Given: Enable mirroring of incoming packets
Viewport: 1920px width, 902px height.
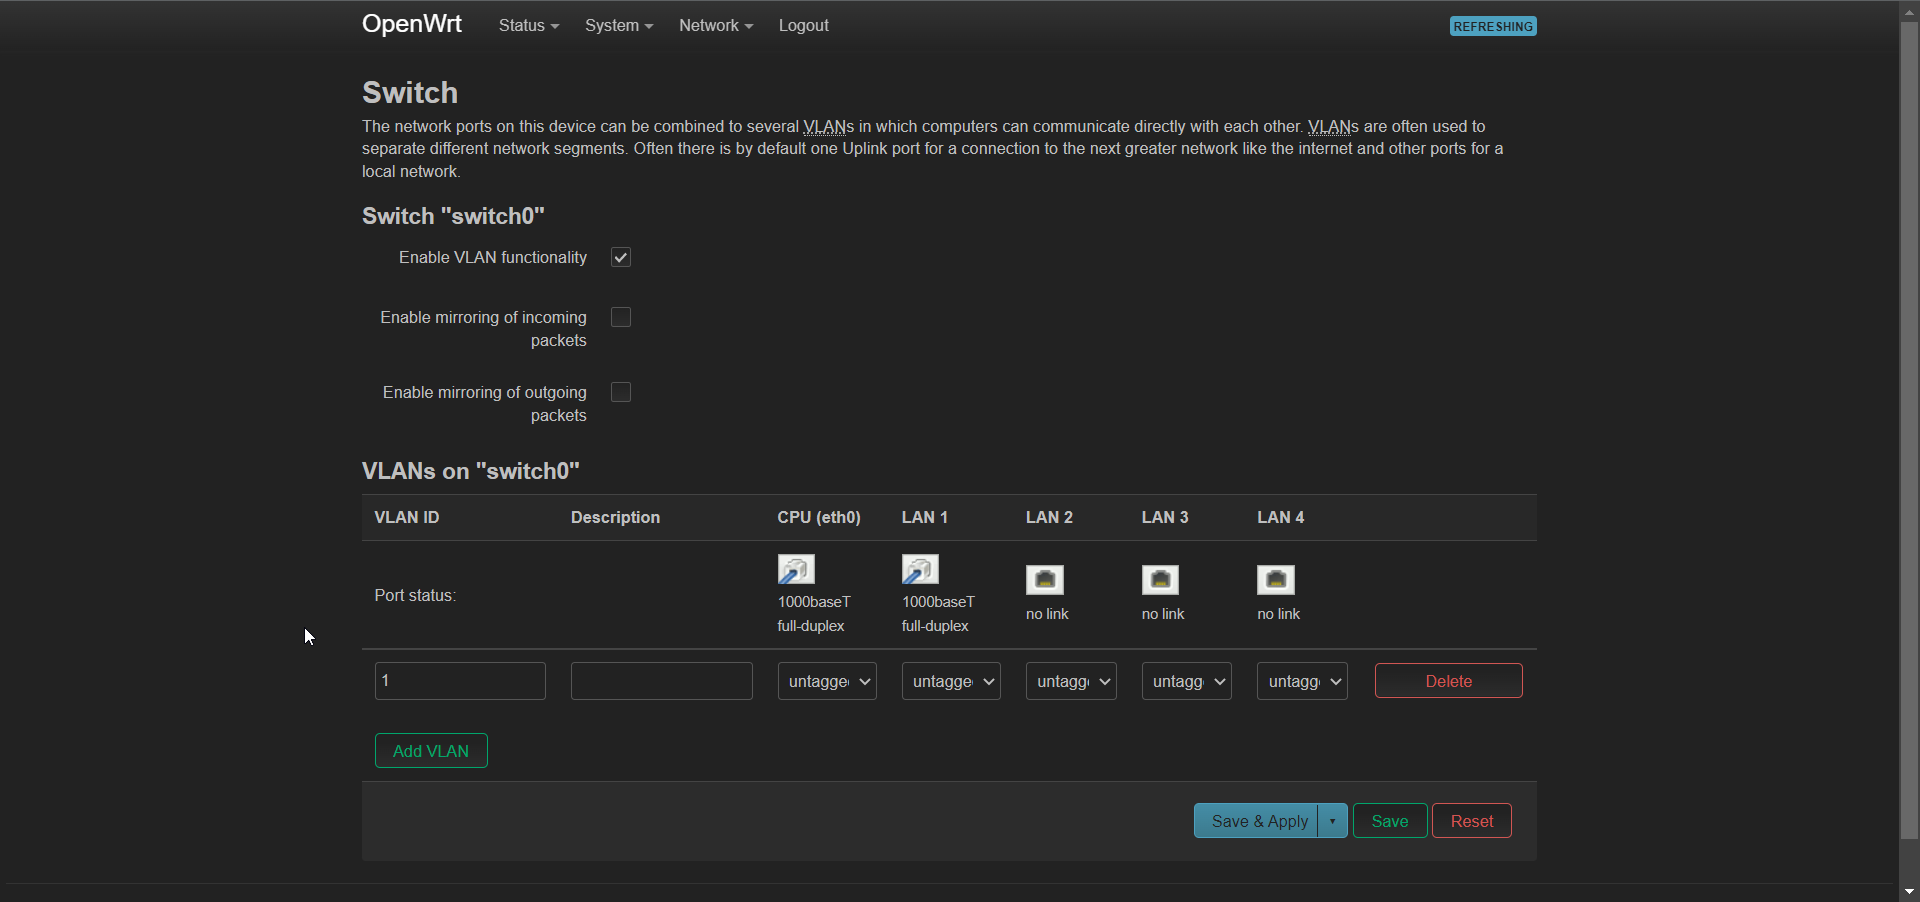Looking at the screenshot, I should (621, 317).
